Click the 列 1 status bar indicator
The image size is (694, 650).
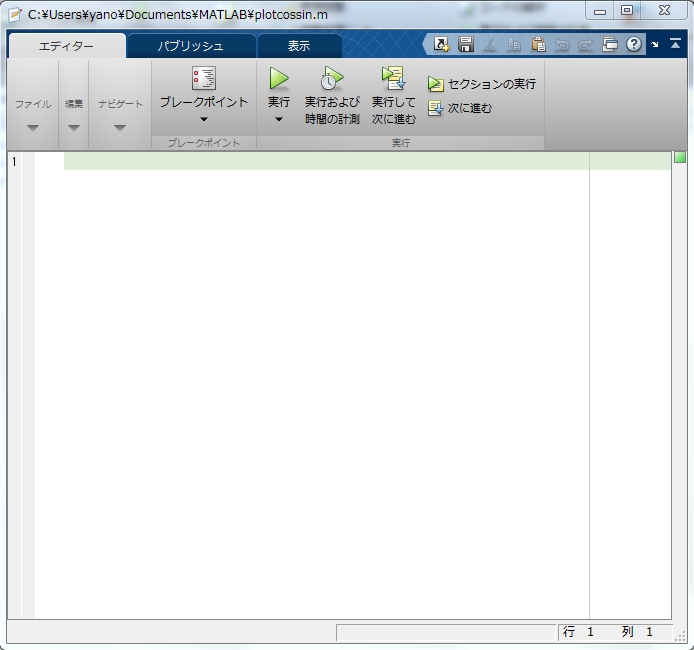[x=637, y=631]
